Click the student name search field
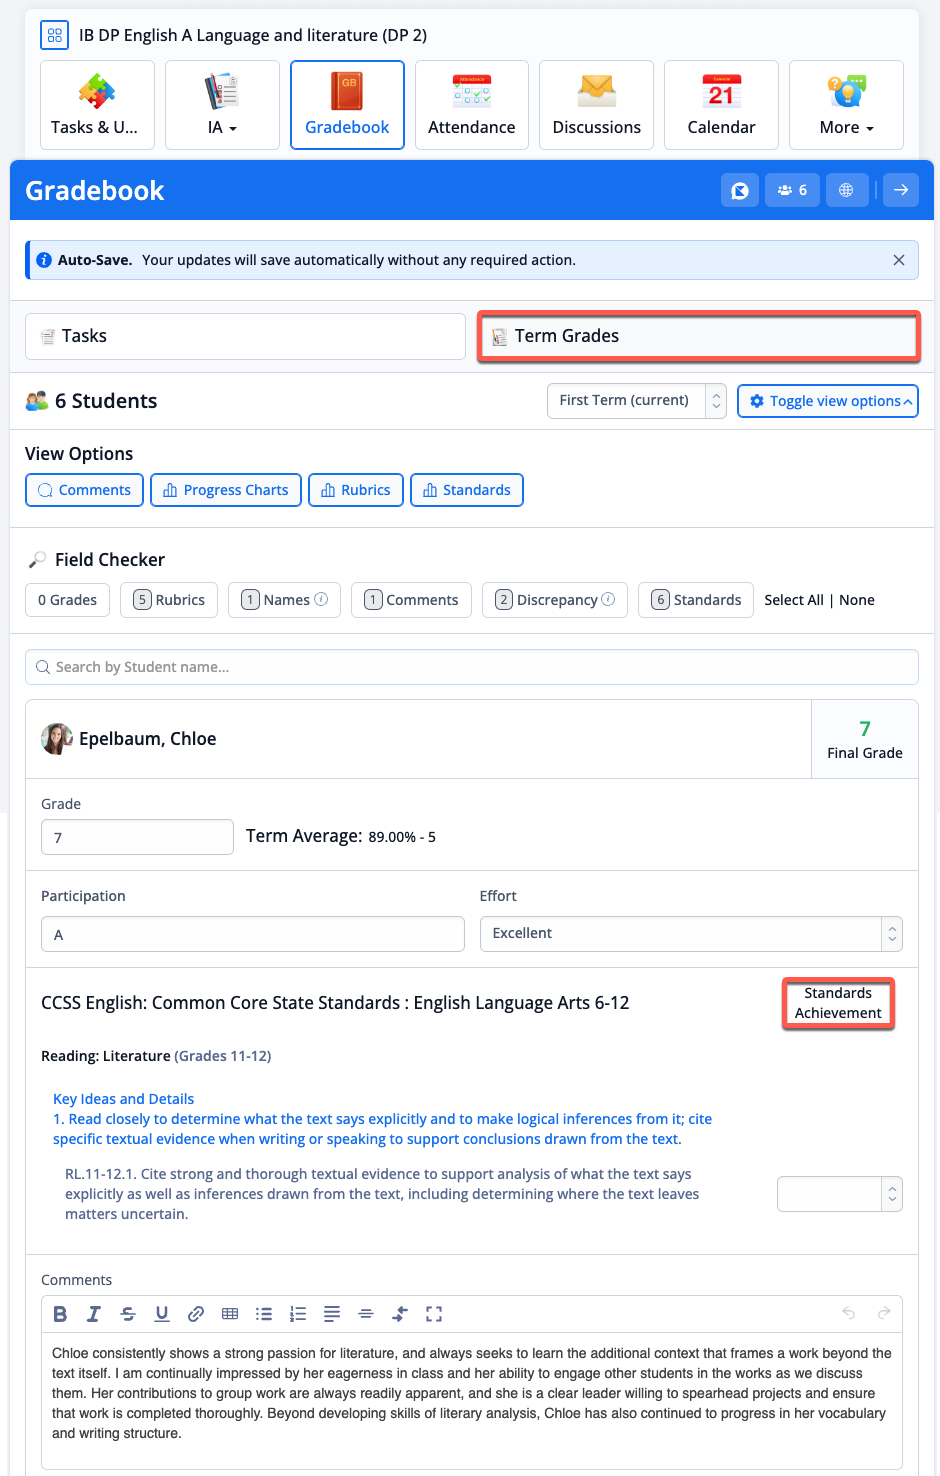Image resolution: width=940 pixels, height=1476 pixels. pyautogui.click(x=471, y=667)
